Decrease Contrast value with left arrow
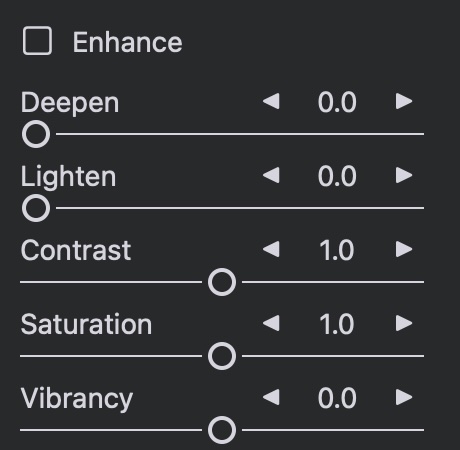The width and height of the screenshot is (460, 450). tap(271, 249)
